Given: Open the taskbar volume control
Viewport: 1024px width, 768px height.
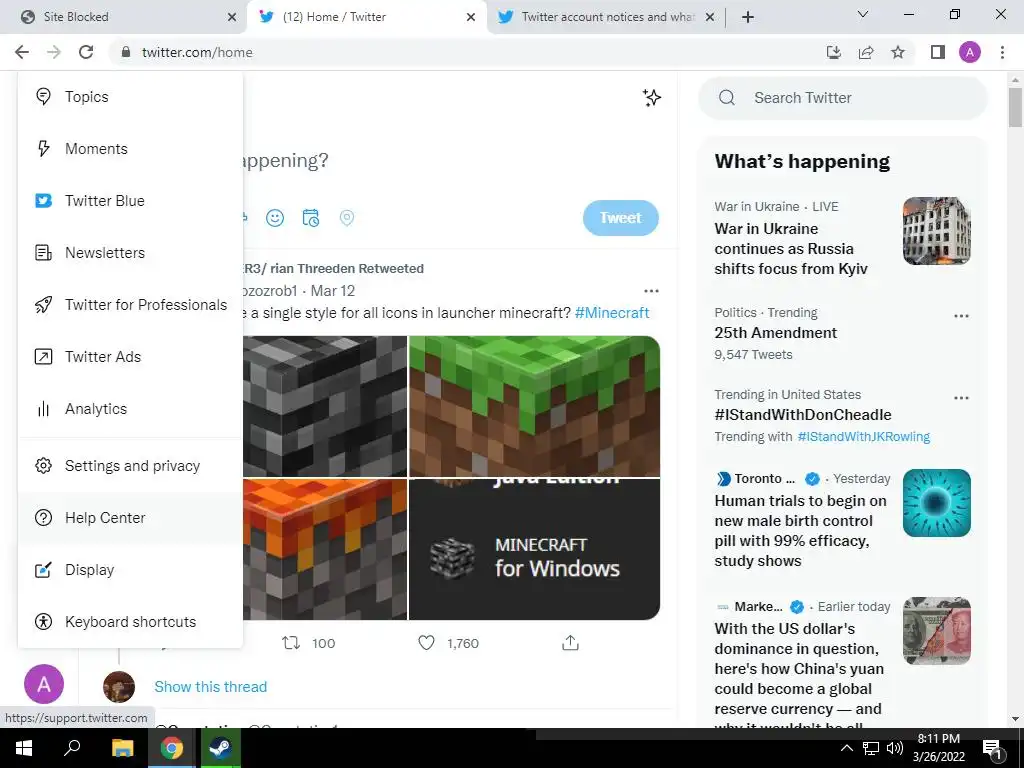Looking at the screenshot, I should point(895,748).
